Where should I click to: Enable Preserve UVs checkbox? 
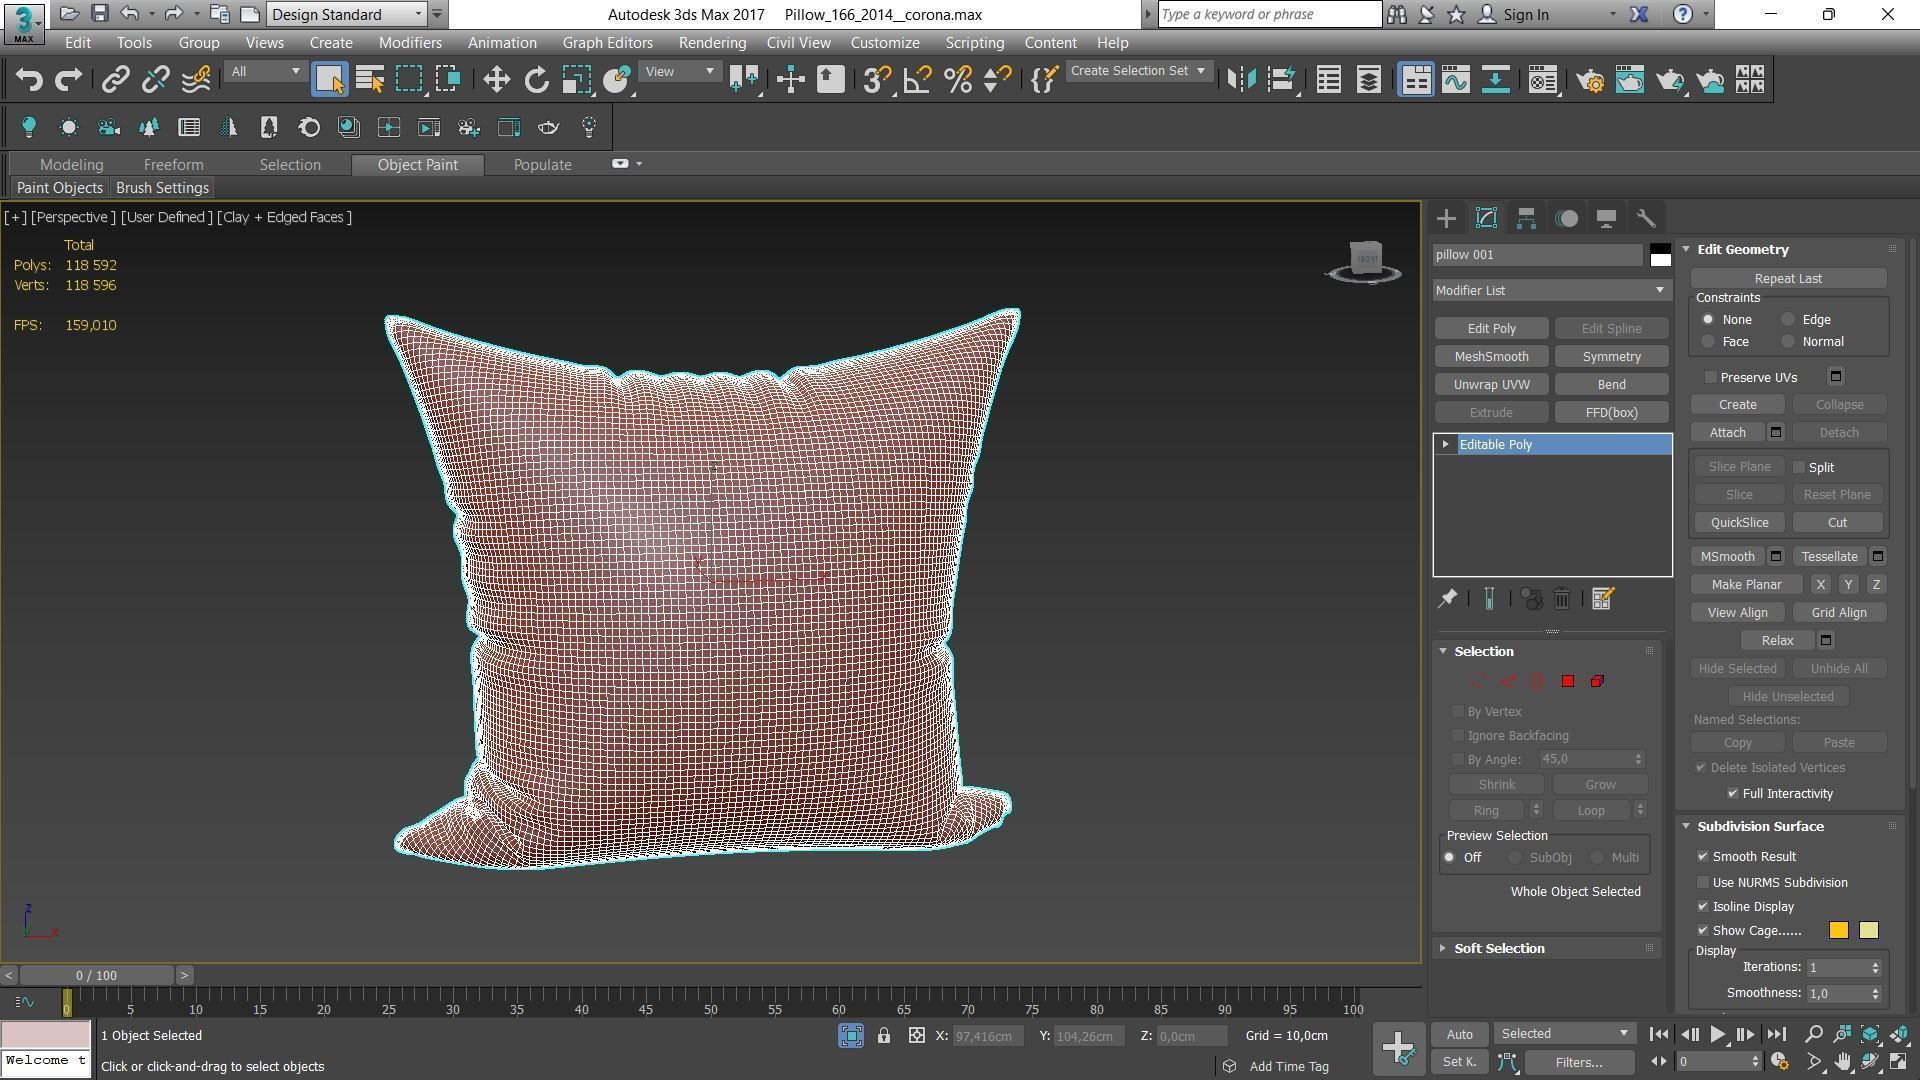(1711, 377)
